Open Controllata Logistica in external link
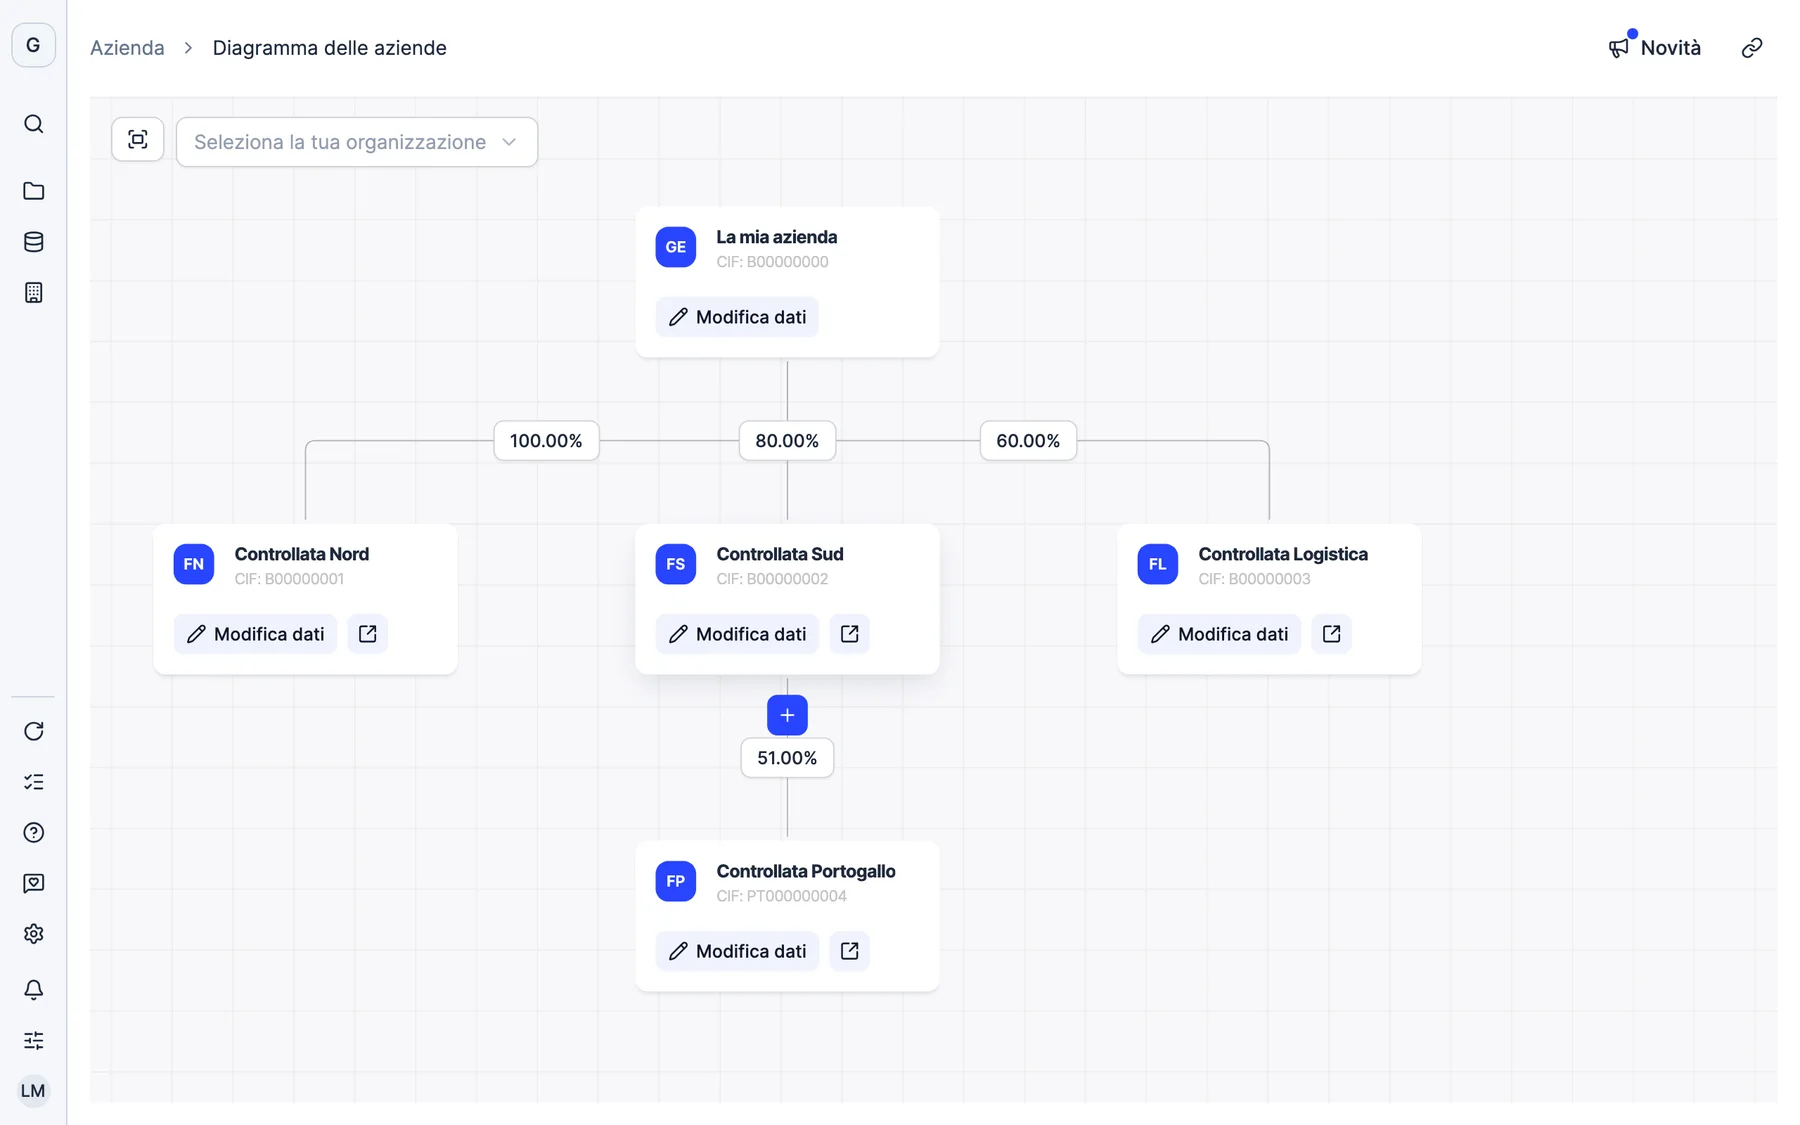The width and height of the screenshot is (1800, 1125). click(x=1331, y=634)
